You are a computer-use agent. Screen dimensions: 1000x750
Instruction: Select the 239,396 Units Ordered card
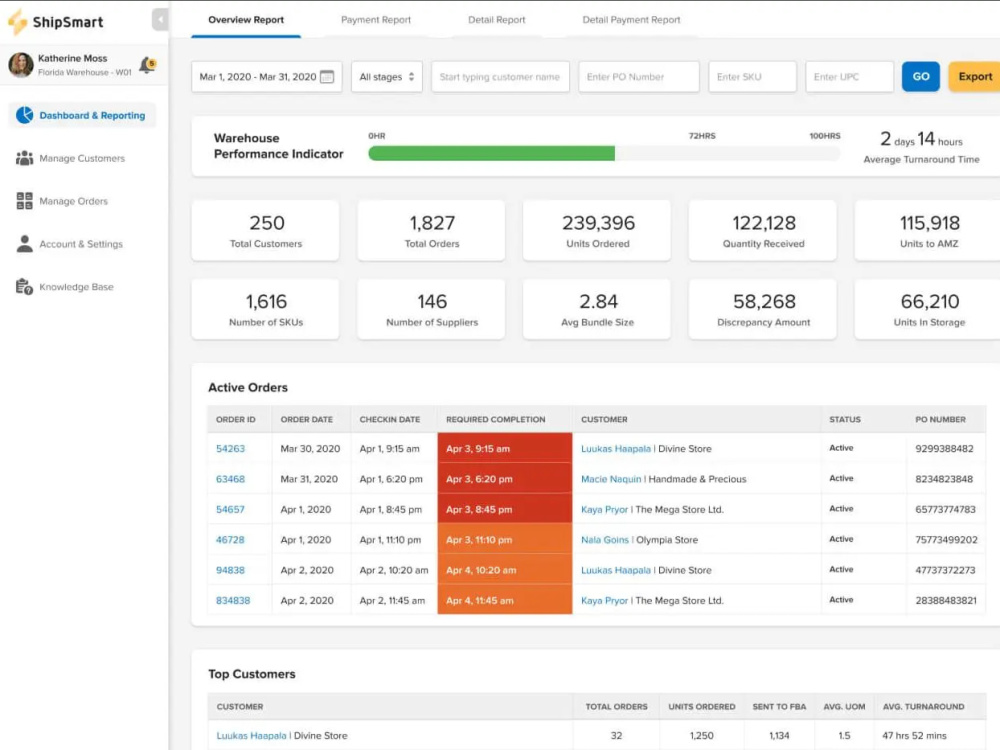point(597,231)
